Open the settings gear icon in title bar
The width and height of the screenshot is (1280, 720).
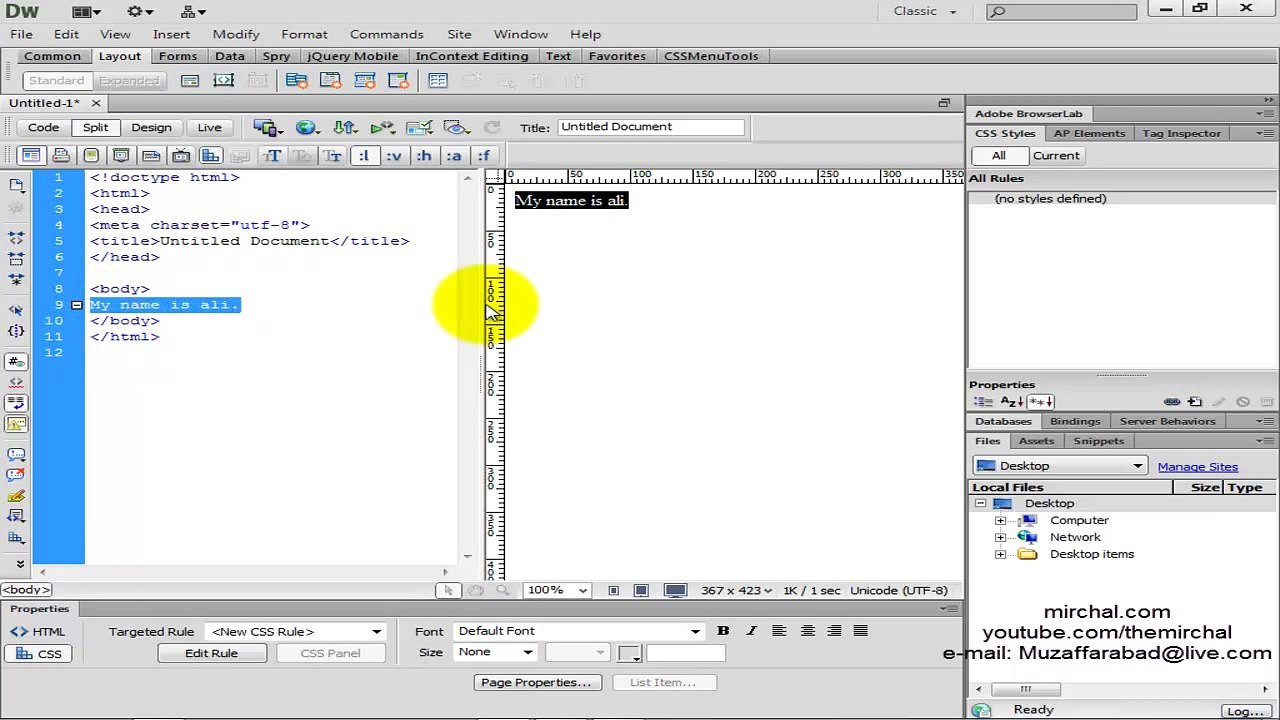[139, 12]
